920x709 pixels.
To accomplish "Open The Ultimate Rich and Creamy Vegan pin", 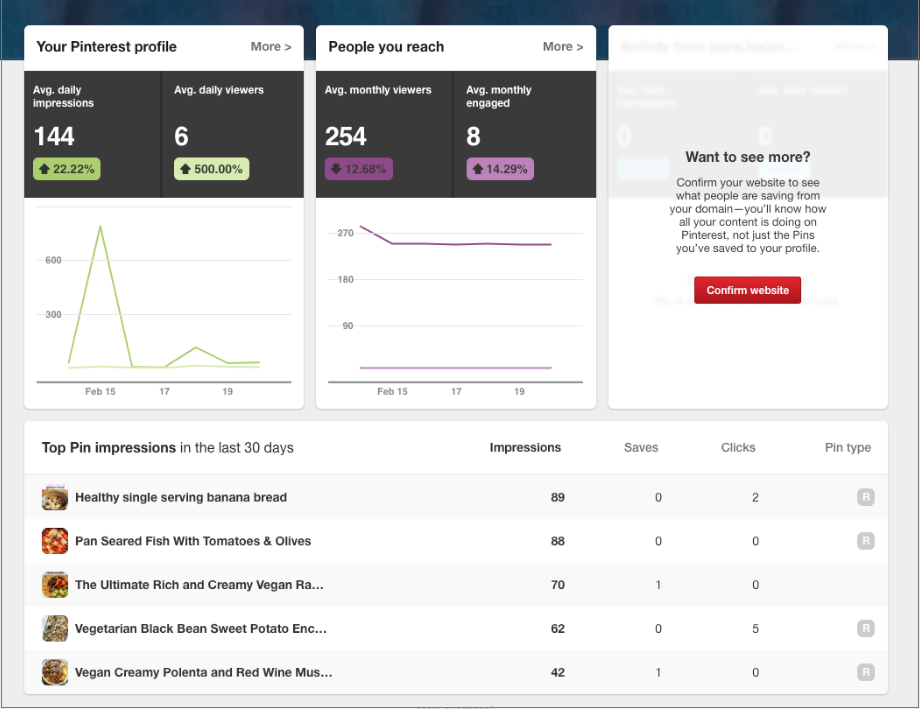I will [x=199, y=585].
